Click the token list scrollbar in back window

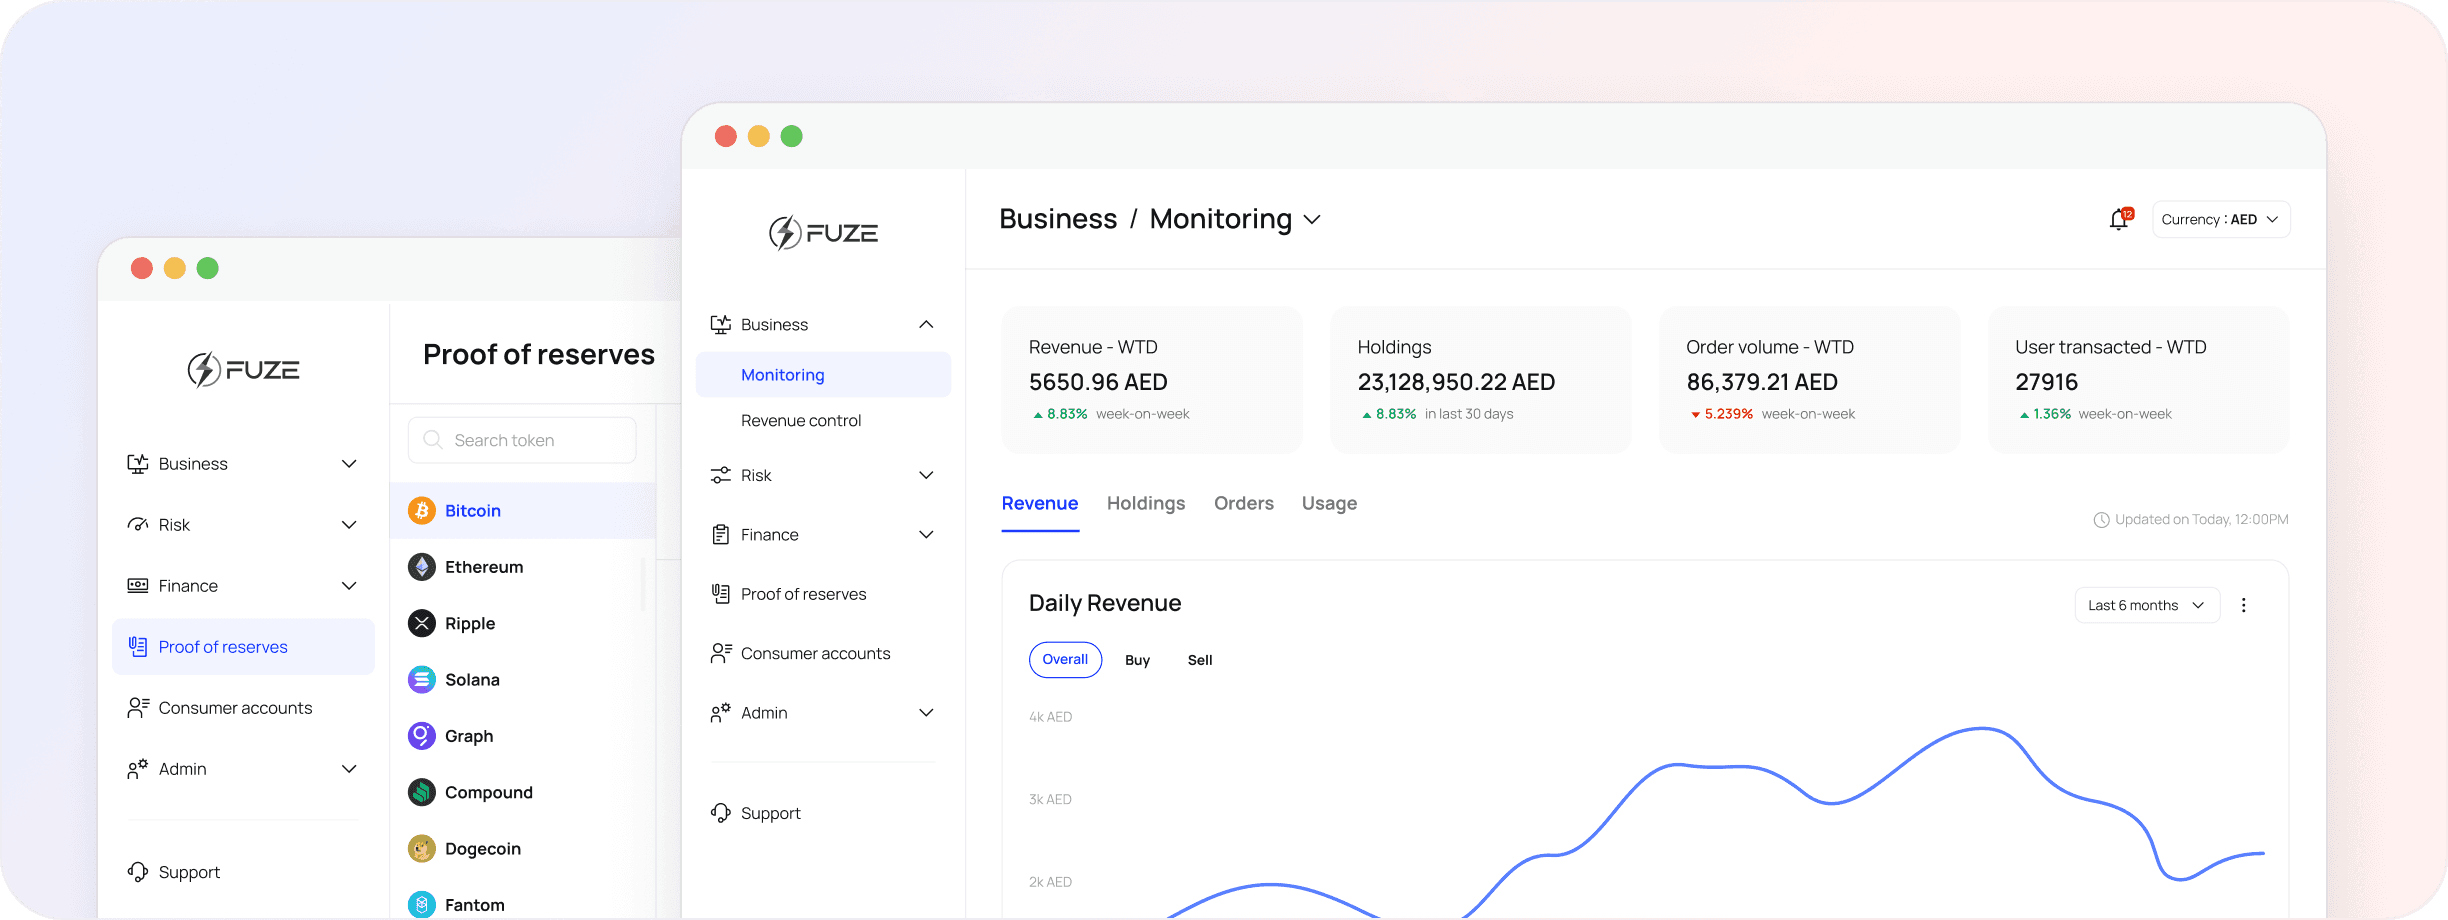pyautogui.click(x=643, y=584)
